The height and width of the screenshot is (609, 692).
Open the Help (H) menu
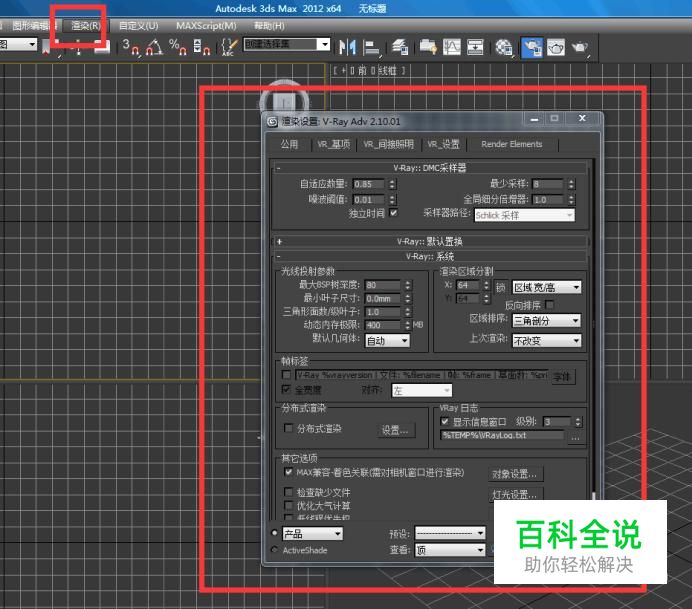coord(269,26)
